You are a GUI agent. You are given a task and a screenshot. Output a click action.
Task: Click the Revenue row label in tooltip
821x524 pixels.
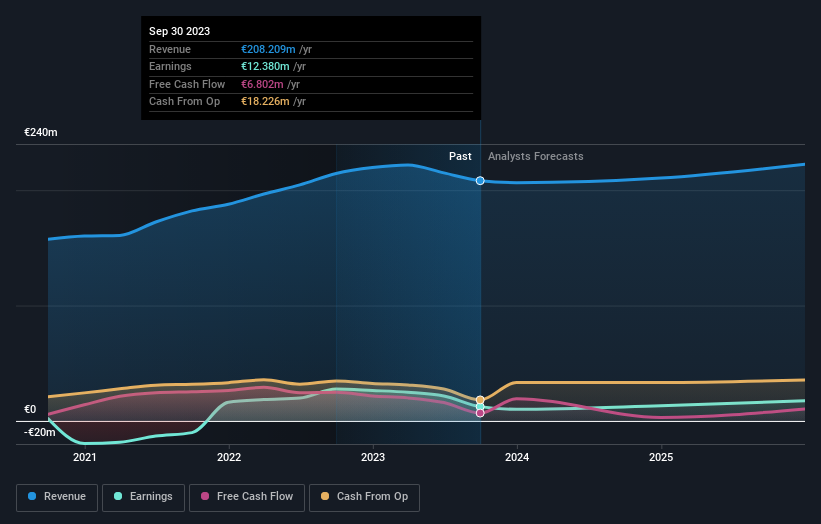pos(170,49)
